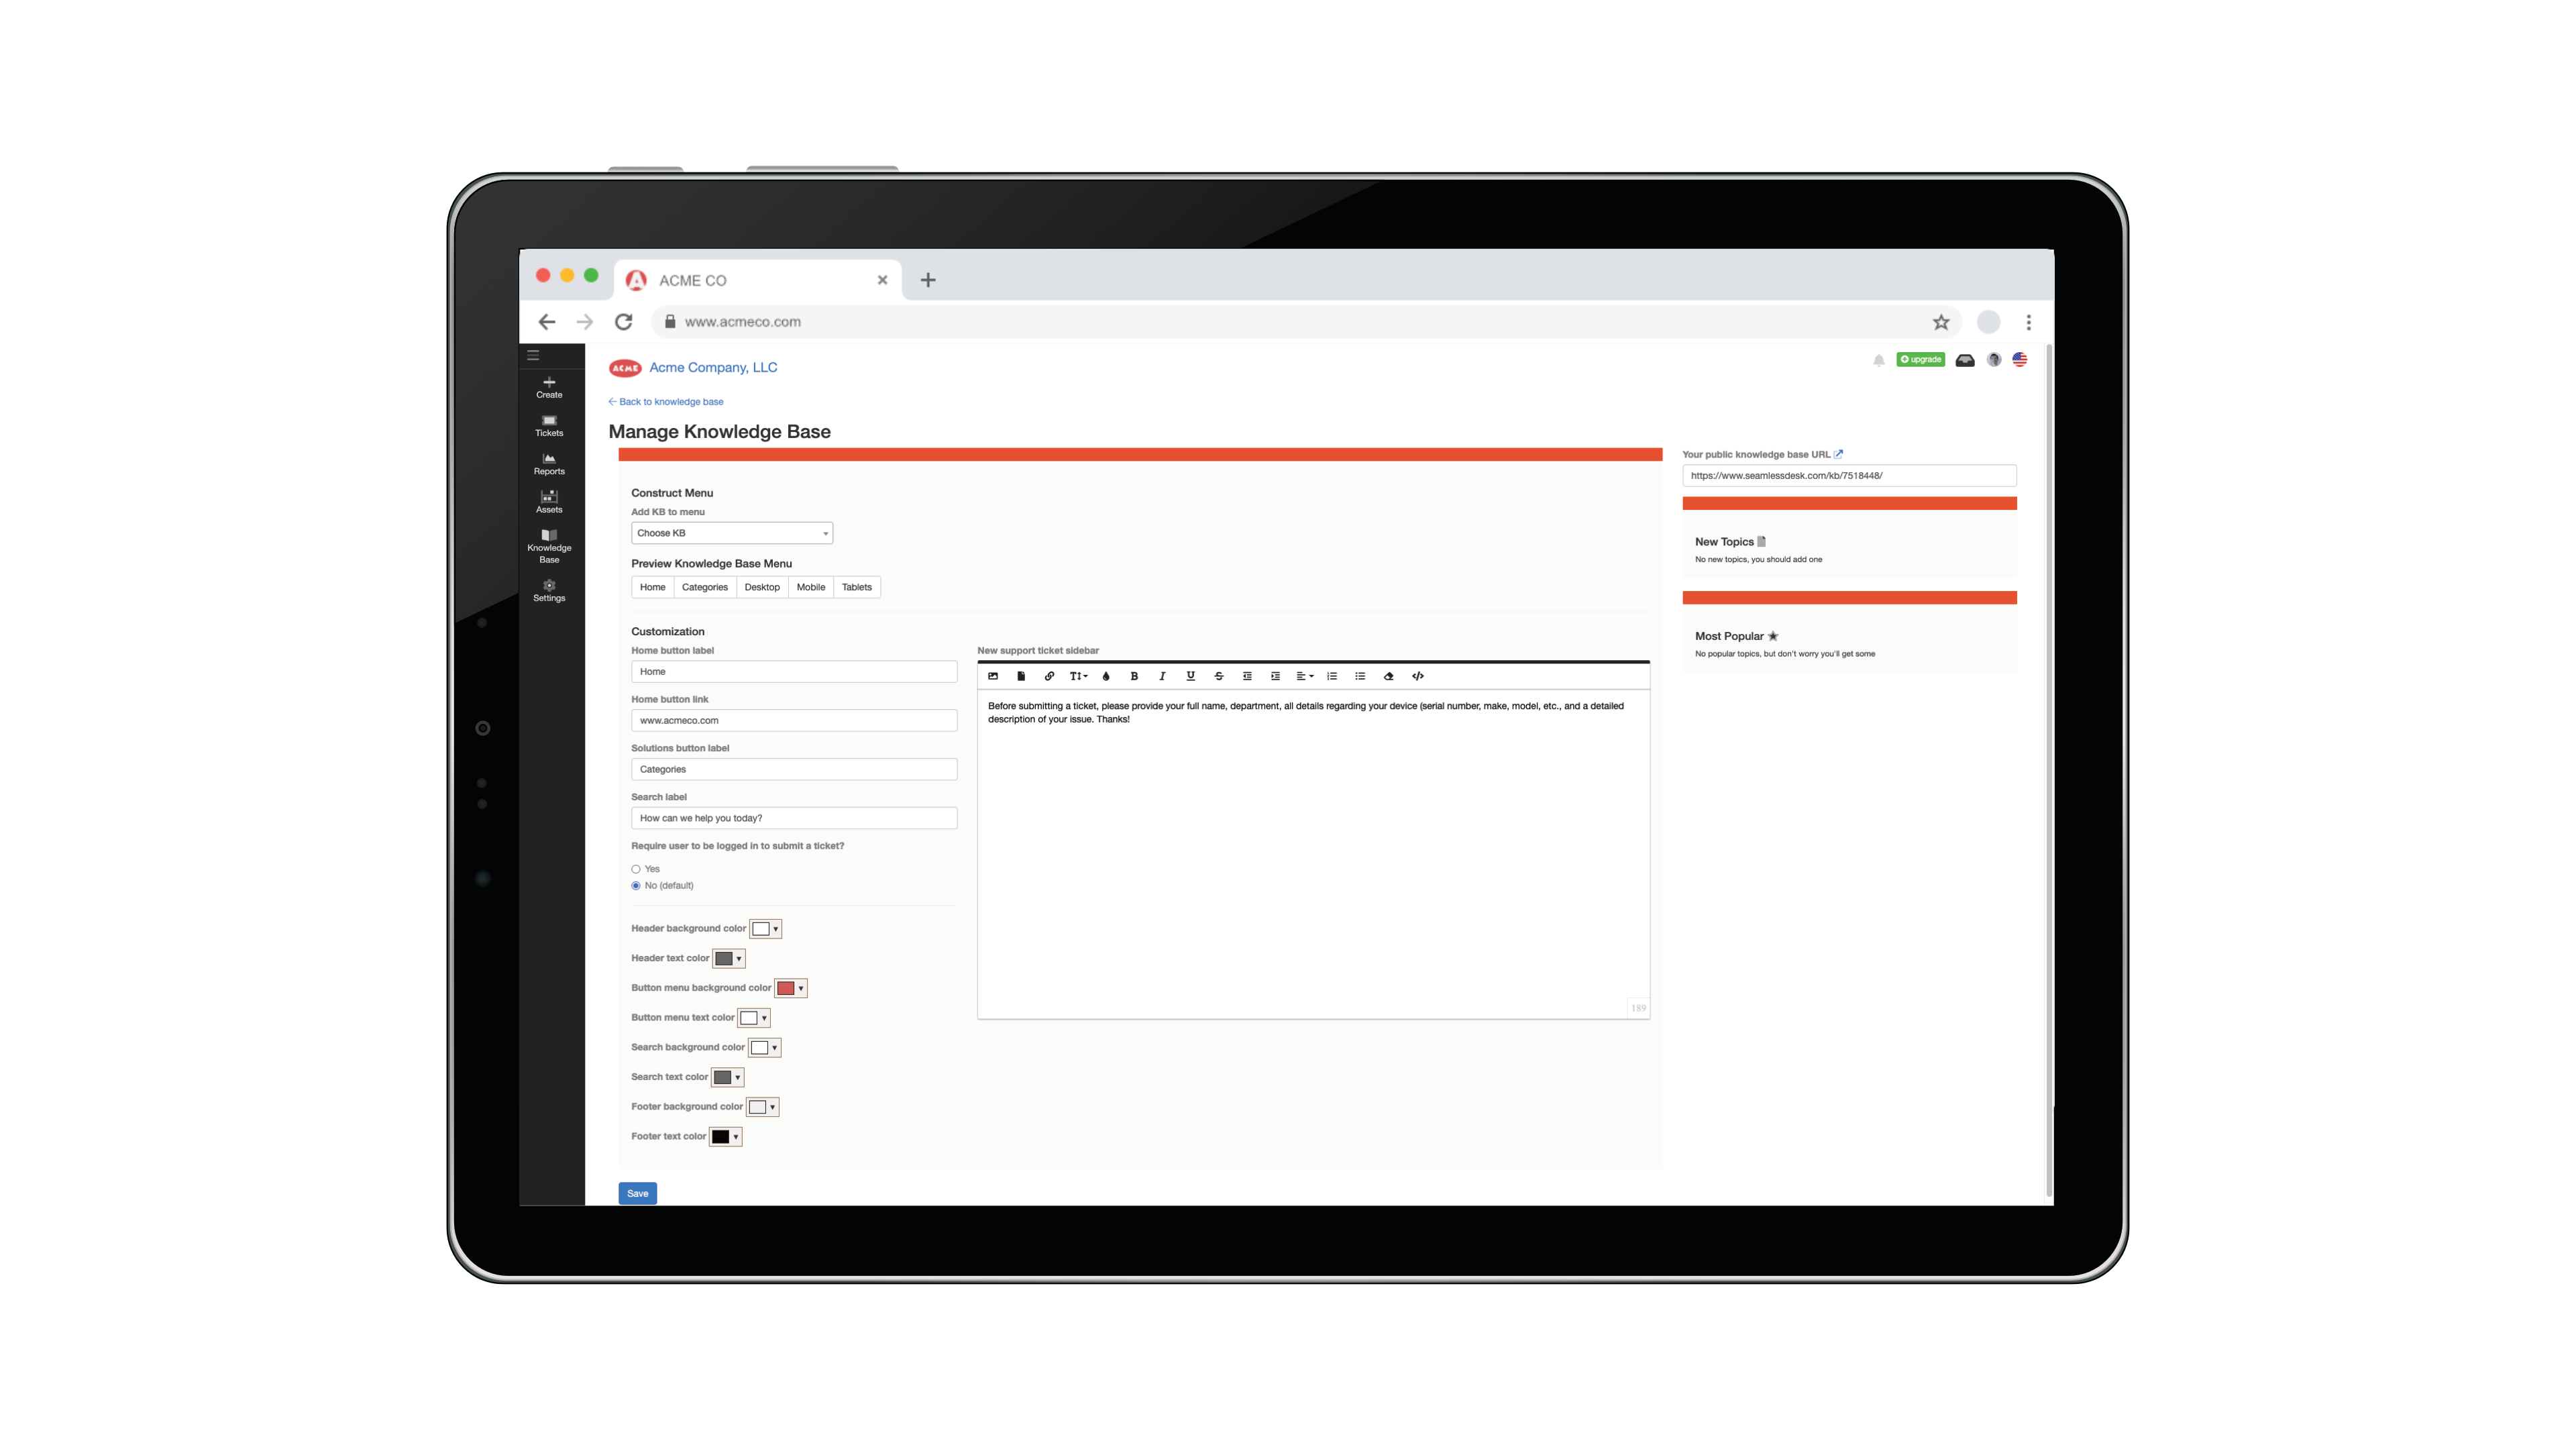
Task: Select No (default) radio option
Action: pyautogui.click(x=636, y=886)
